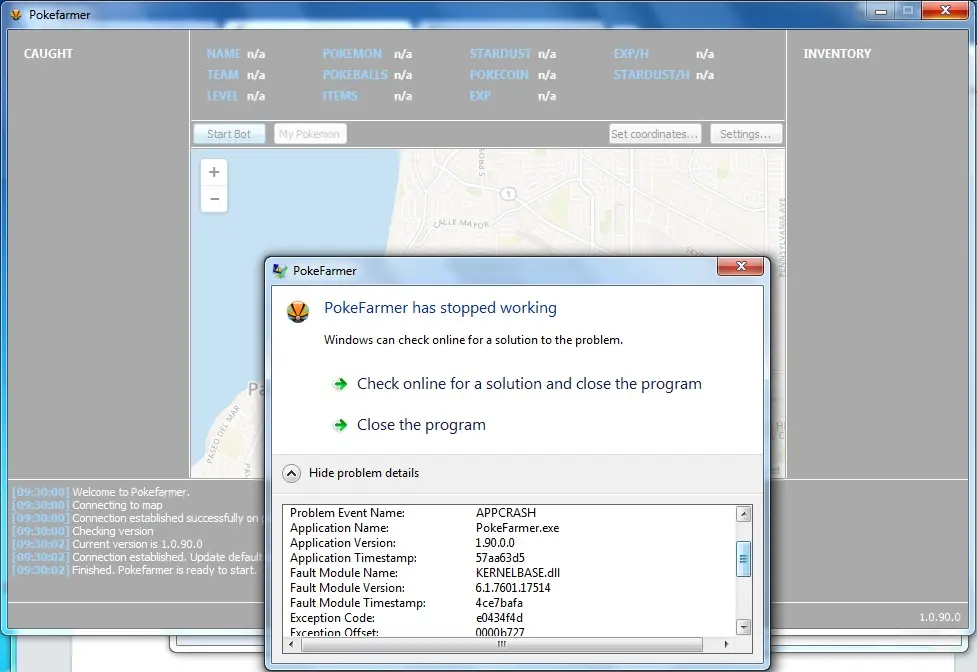Click the route 1 marker on the map
This screenshot has width=977, height=672.
(508, 194)
